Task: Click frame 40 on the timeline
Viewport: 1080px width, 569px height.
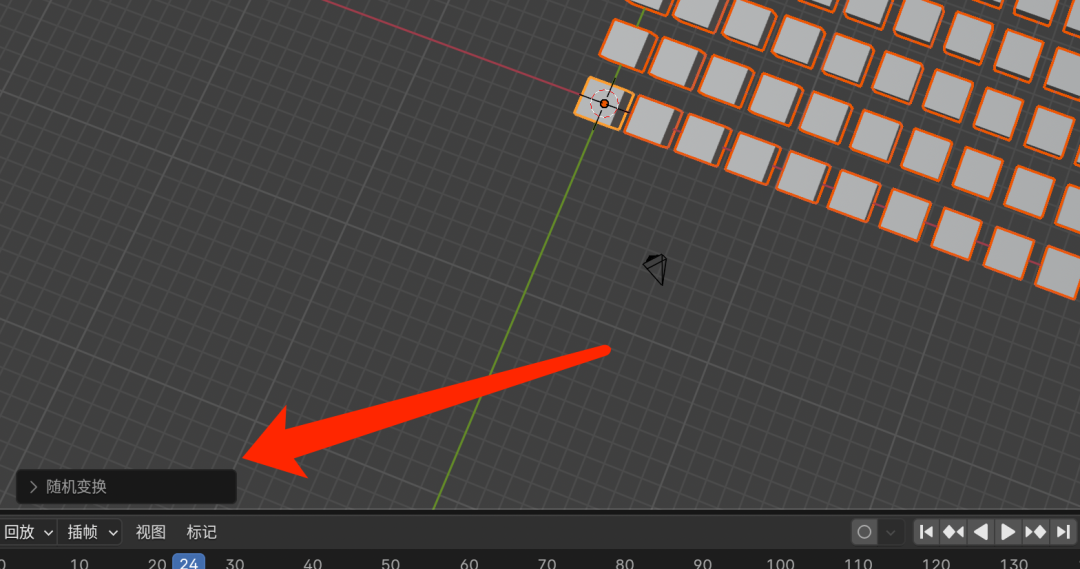Action: point(313,563)
